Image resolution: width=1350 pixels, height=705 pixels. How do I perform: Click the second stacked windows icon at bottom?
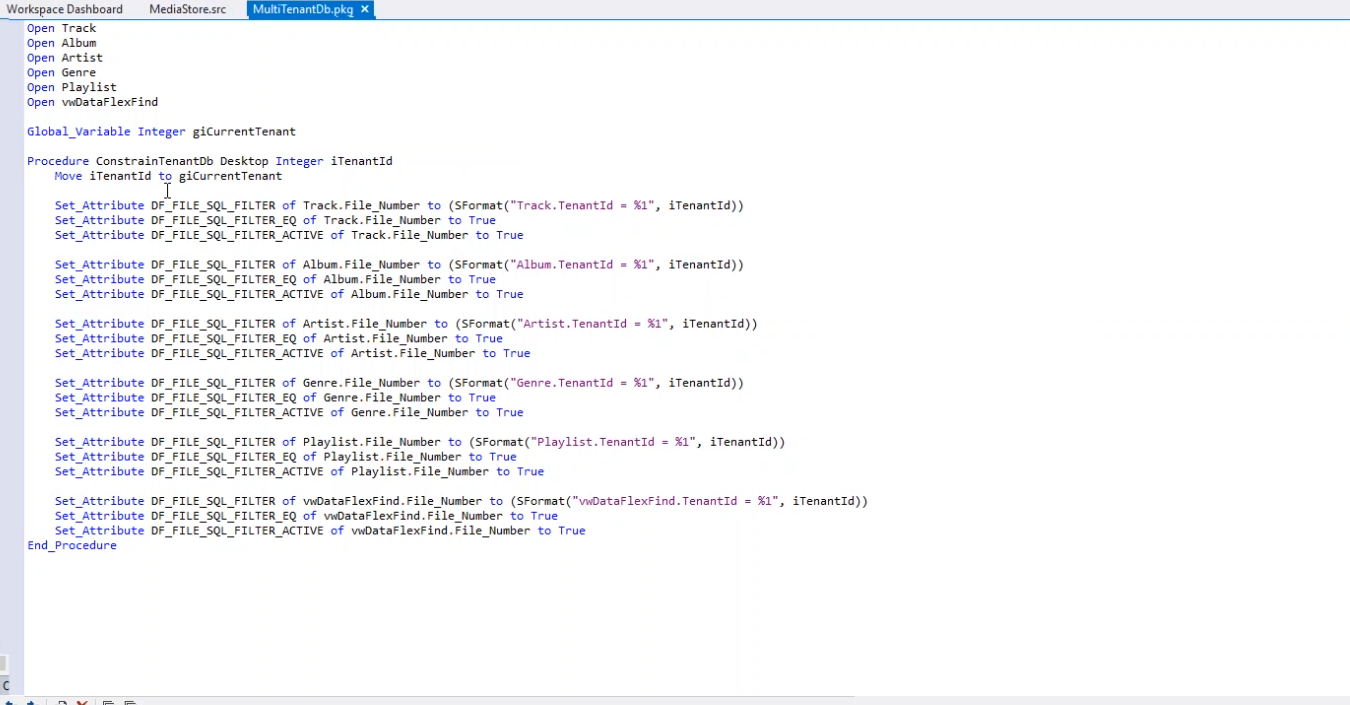(x=130, y=702)
